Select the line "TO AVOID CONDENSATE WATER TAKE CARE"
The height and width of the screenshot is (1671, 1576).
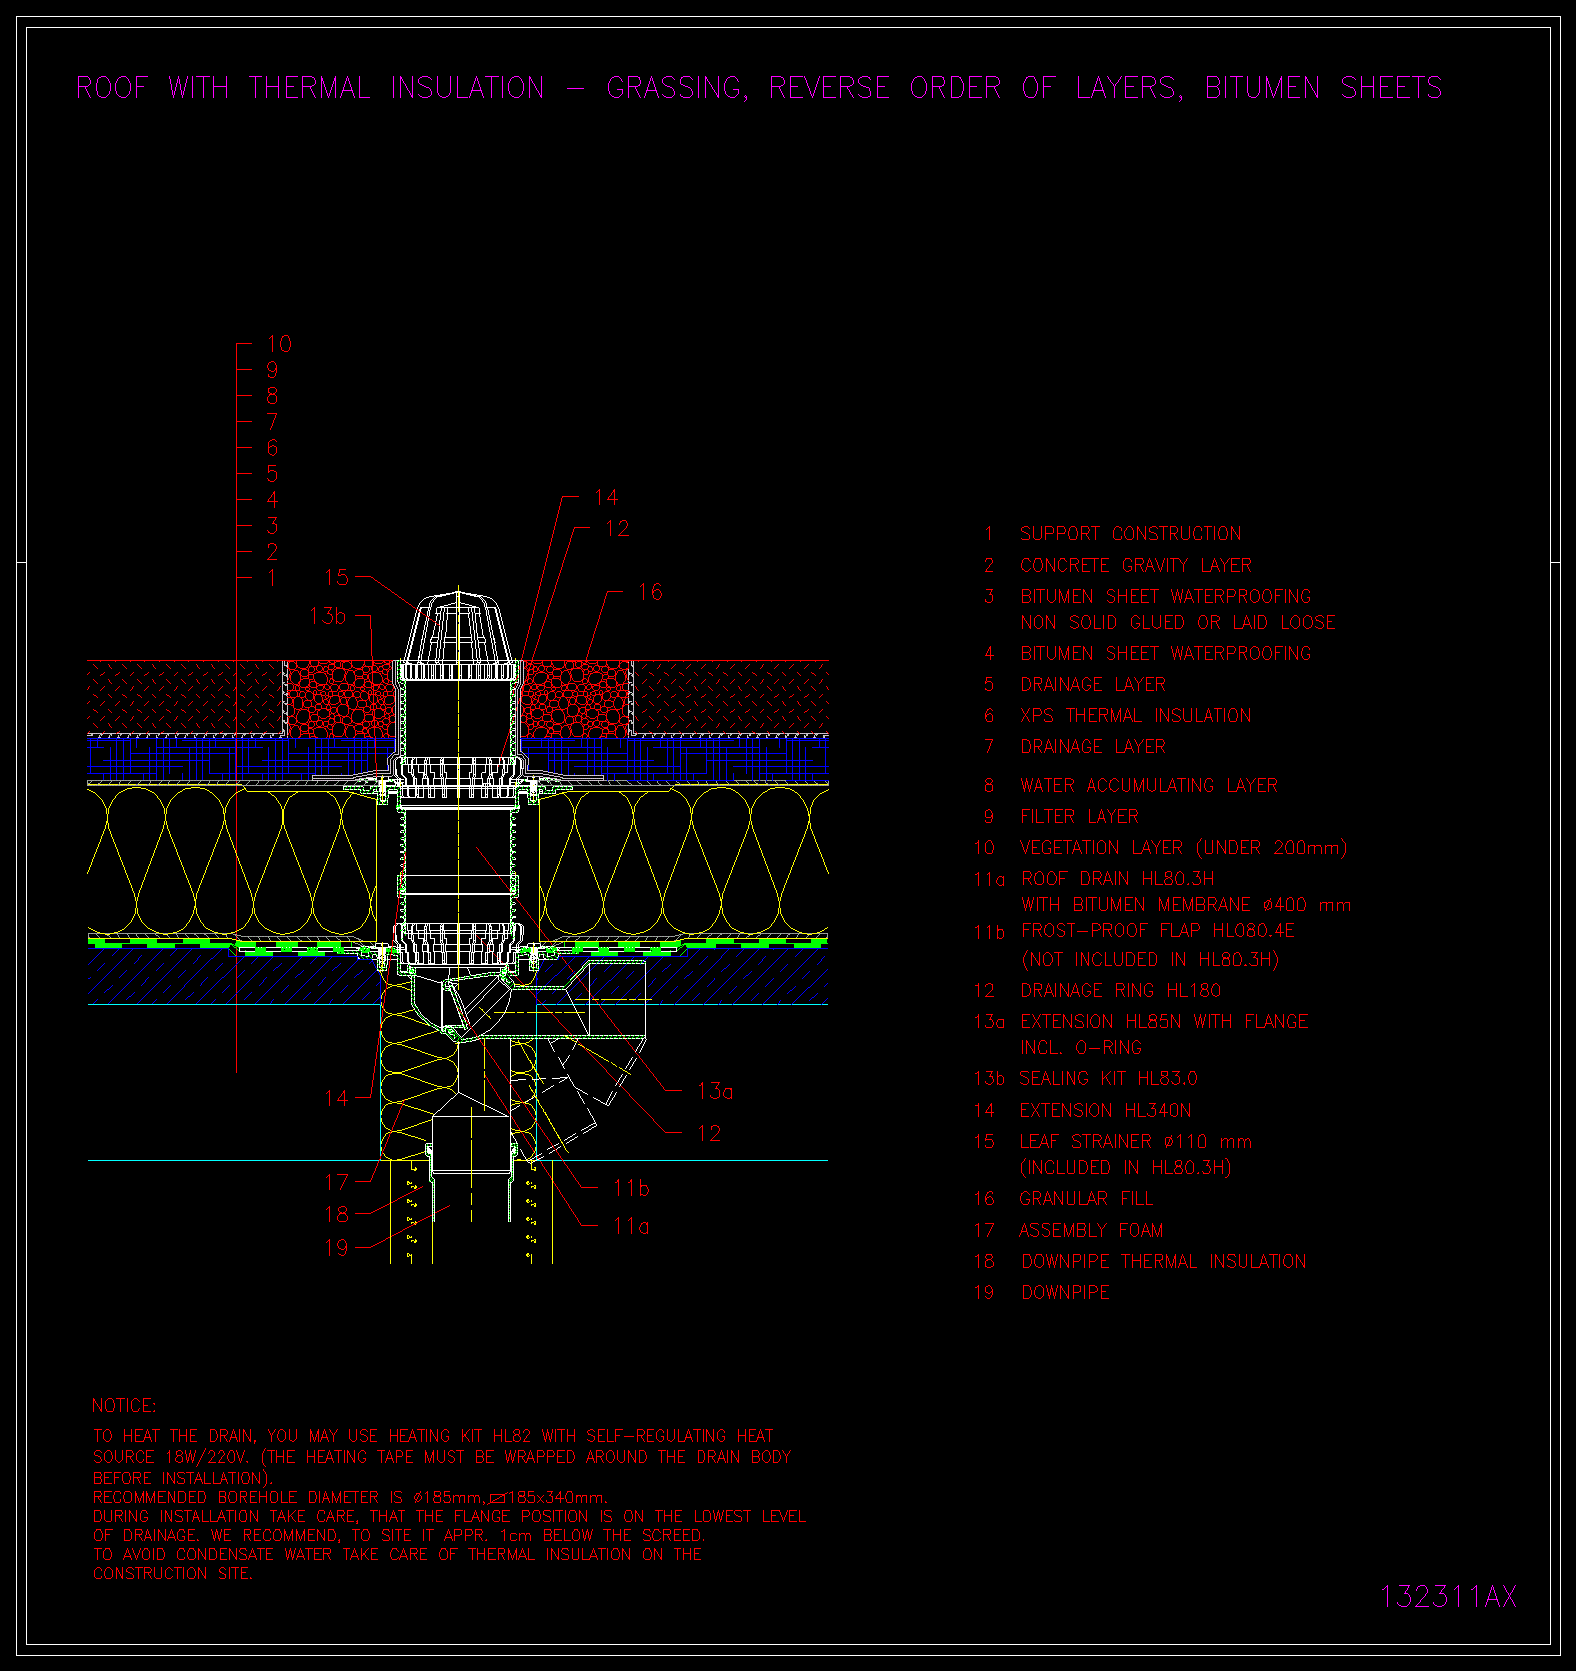397,1554
